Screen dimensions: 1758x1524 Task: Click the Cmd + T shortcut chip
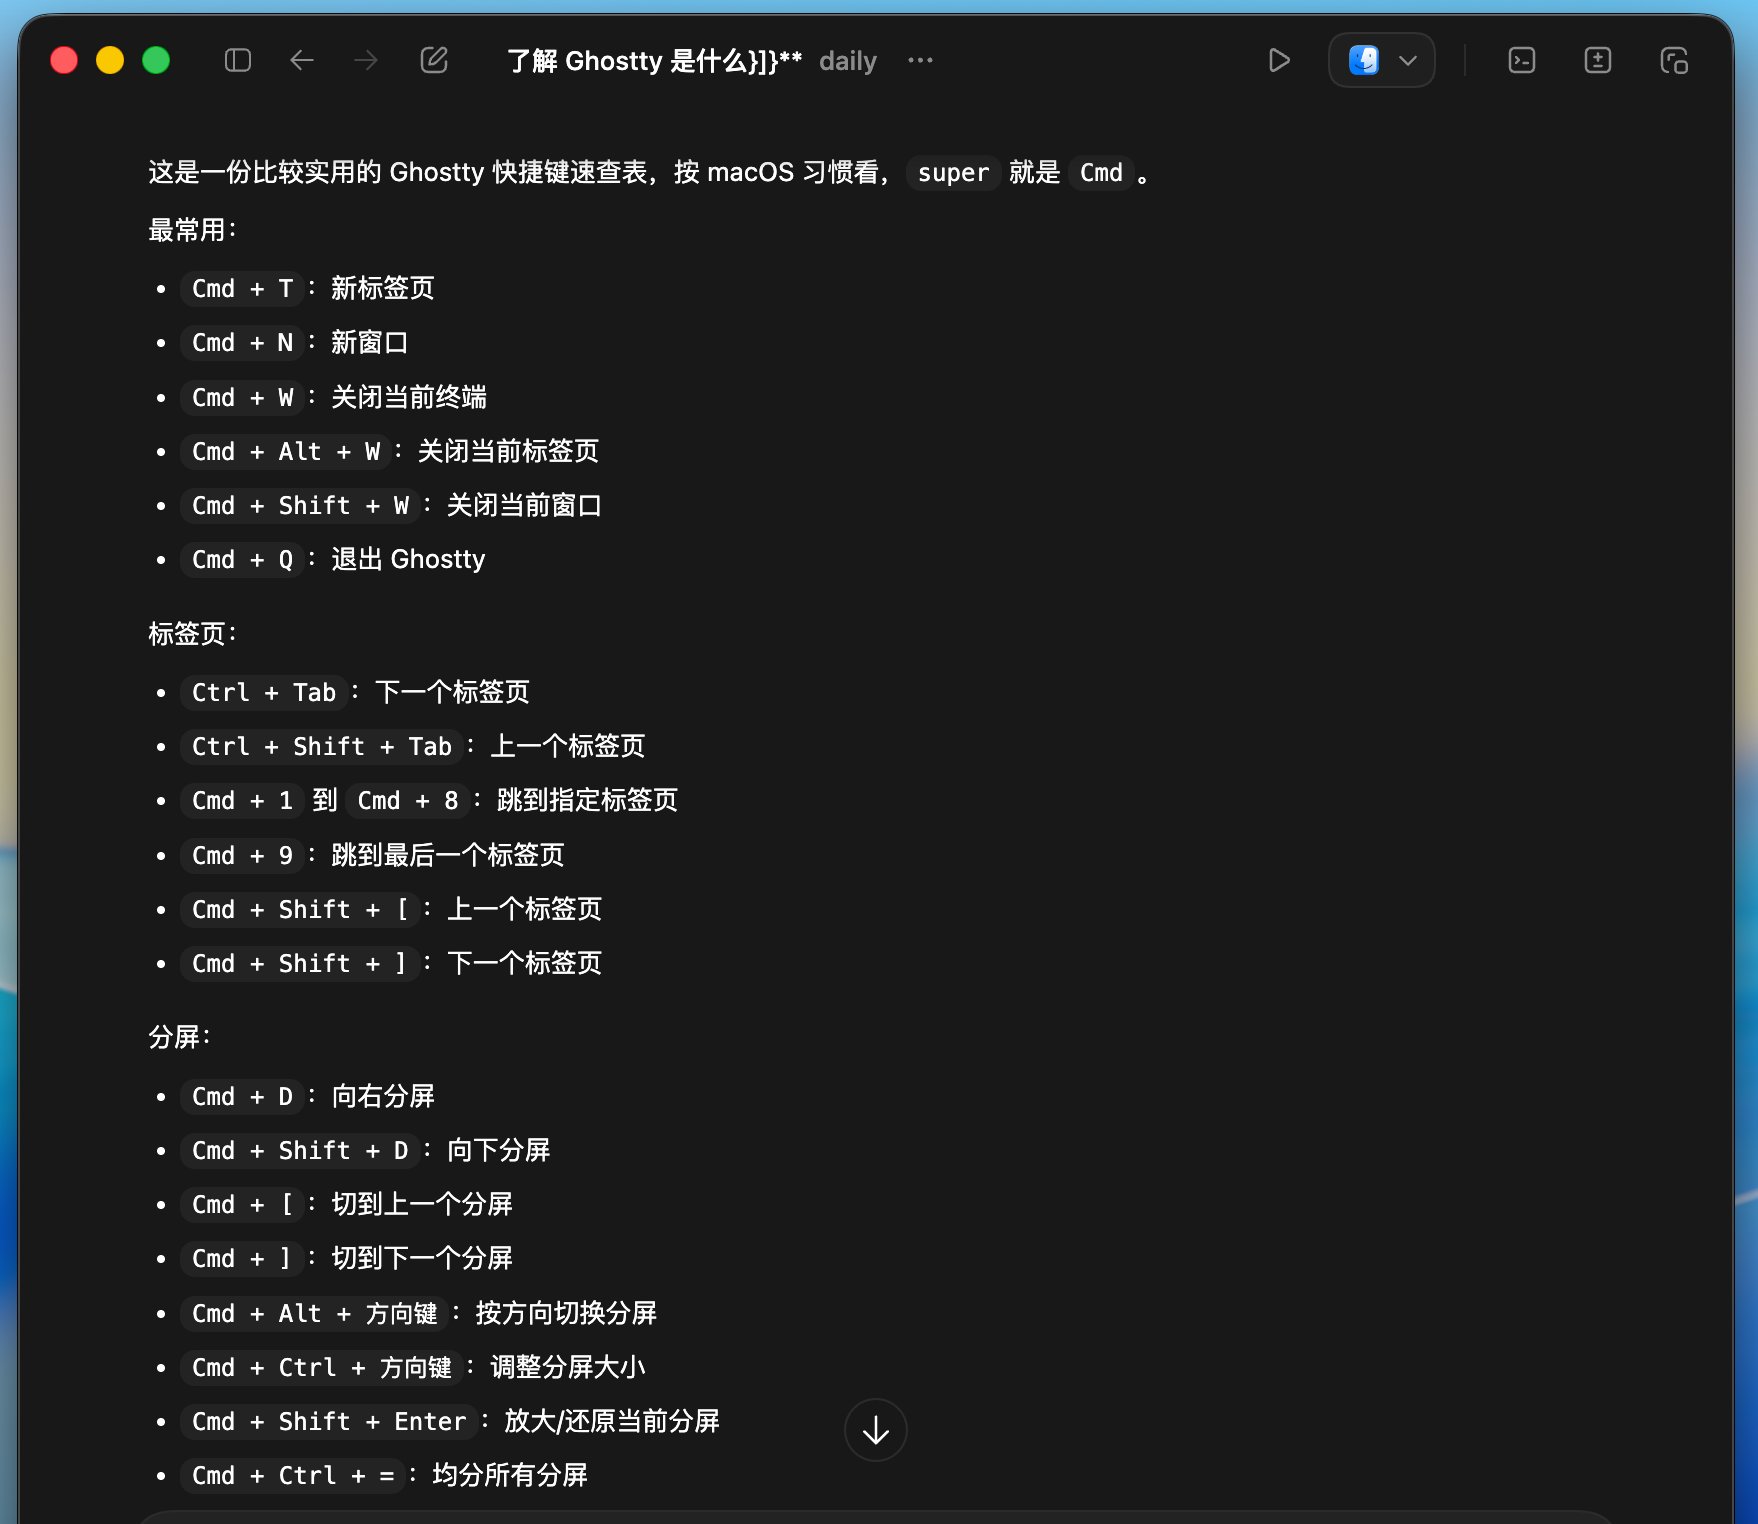coord(243,289)
